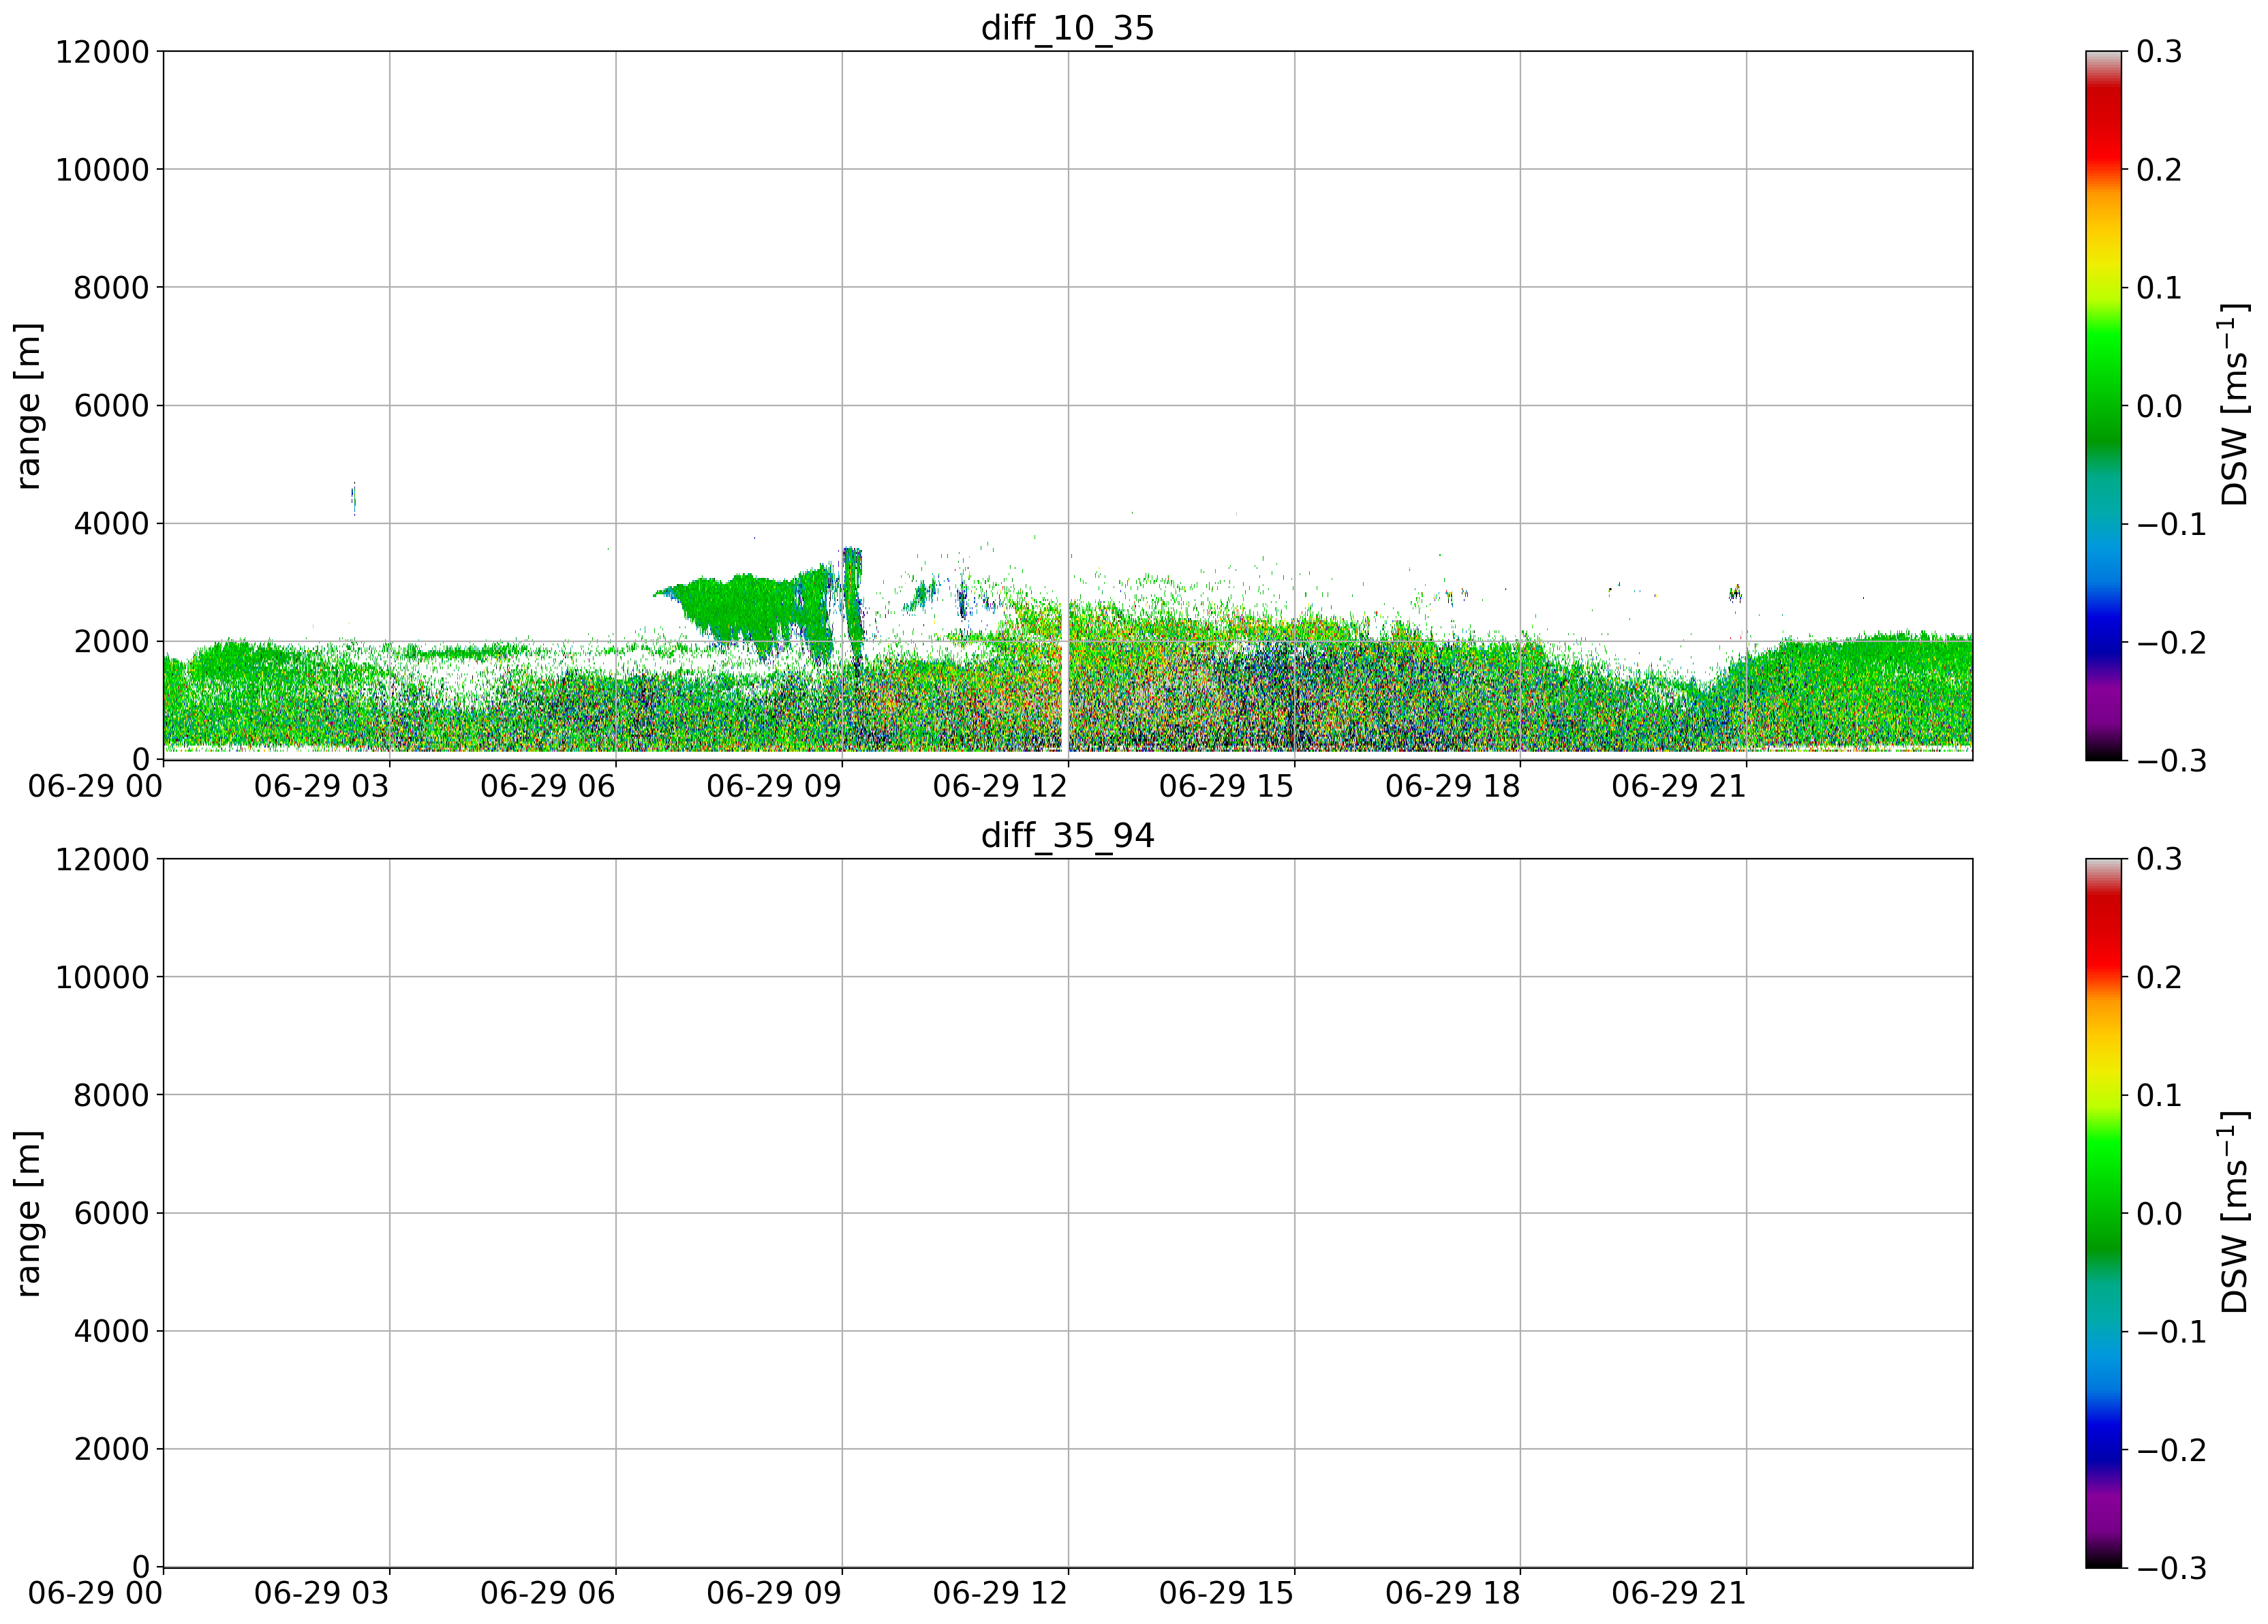Click the 2000 y-tick on diff_10_35
Viewport: 2268px width, 1624px height.
(x=111, y=642)
